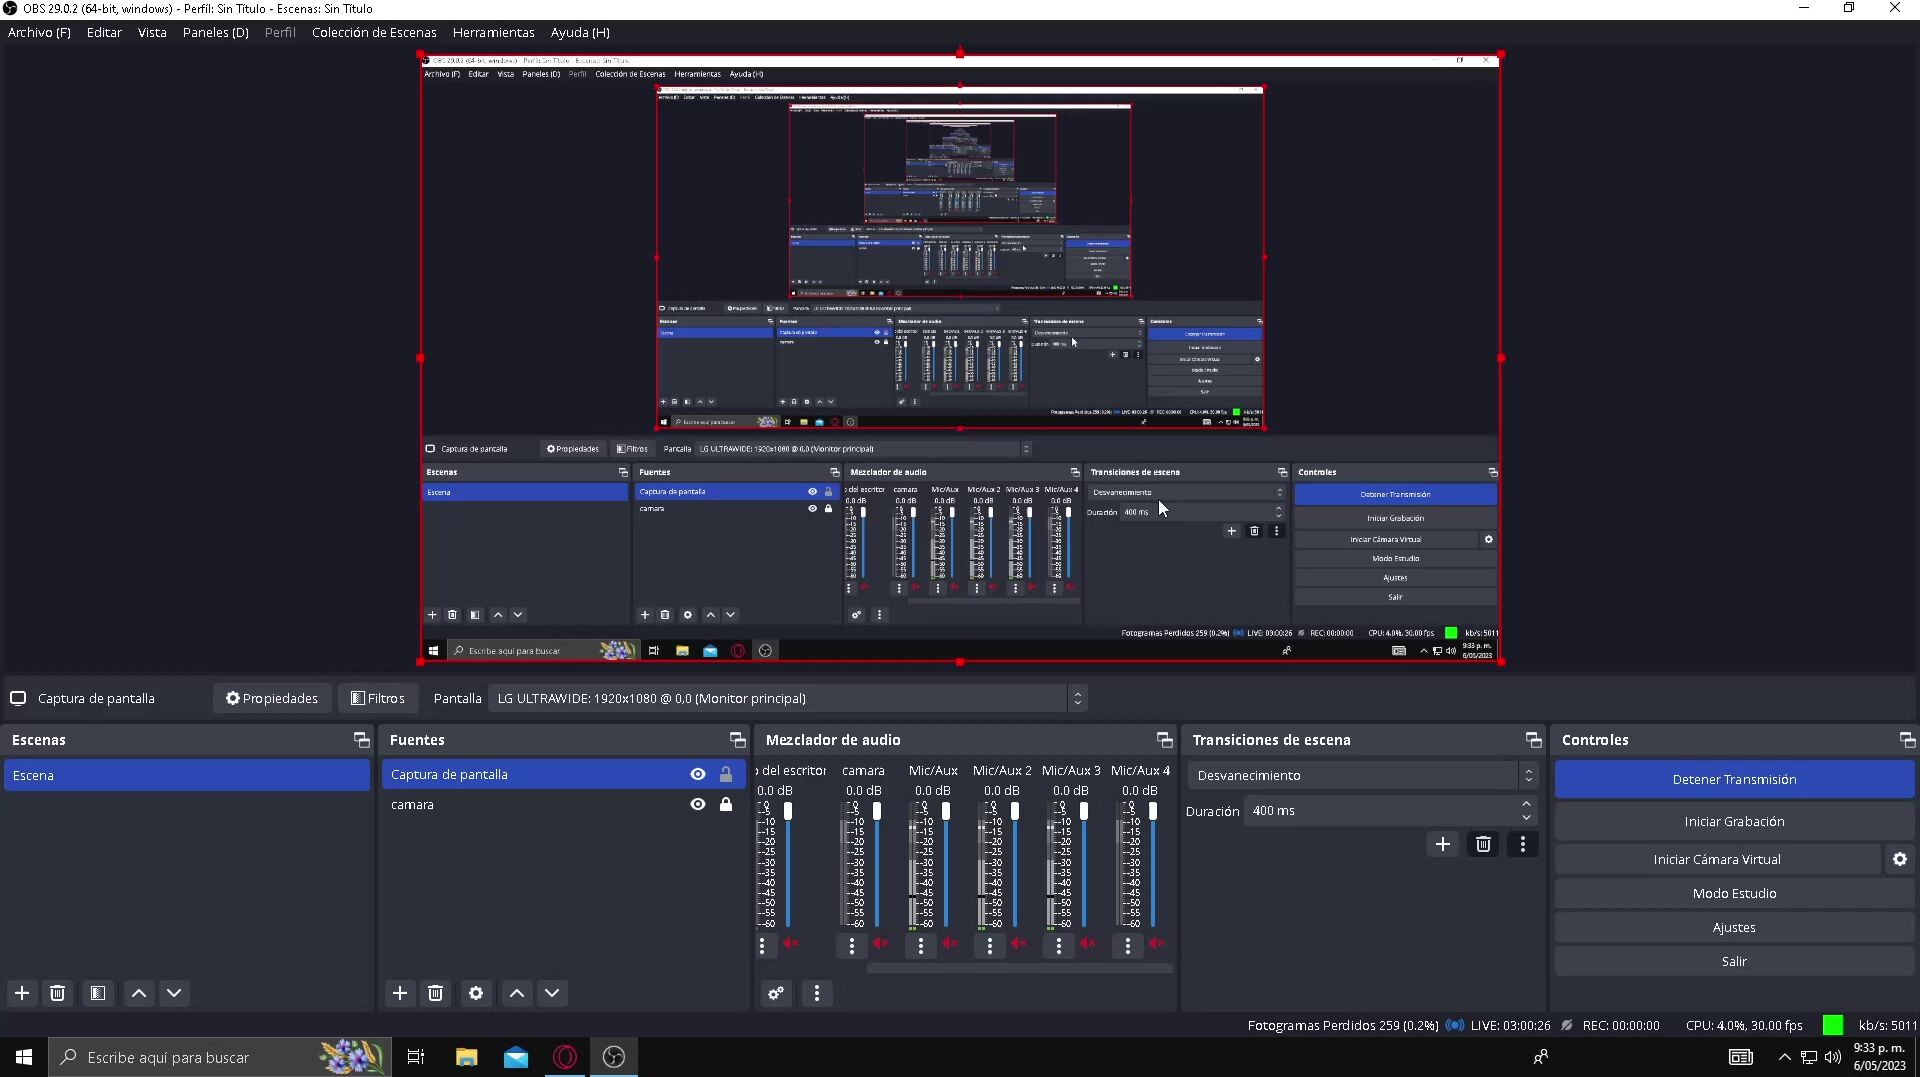
Task: Click the camara volume slider handle
Action: click(877, 811)
